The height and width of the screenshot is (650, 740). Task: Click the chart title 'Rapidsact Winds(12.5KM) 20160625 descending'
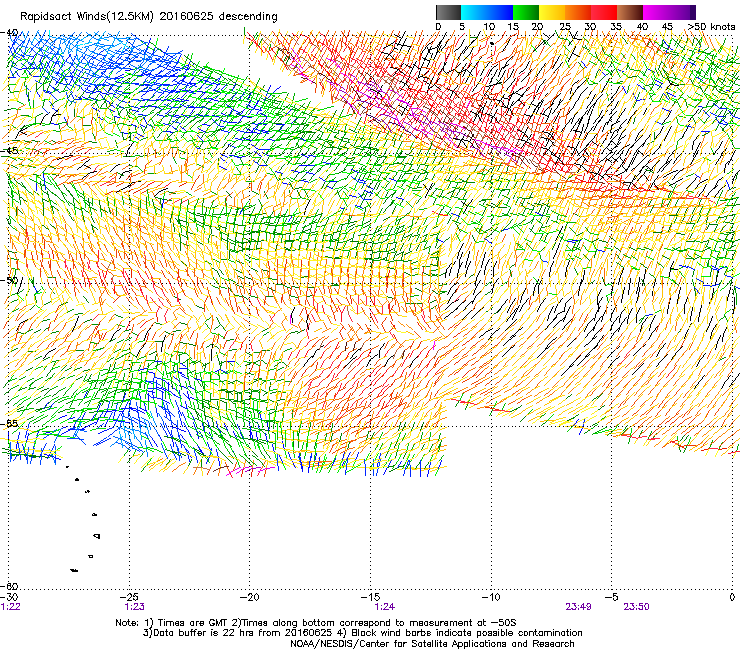149,16
